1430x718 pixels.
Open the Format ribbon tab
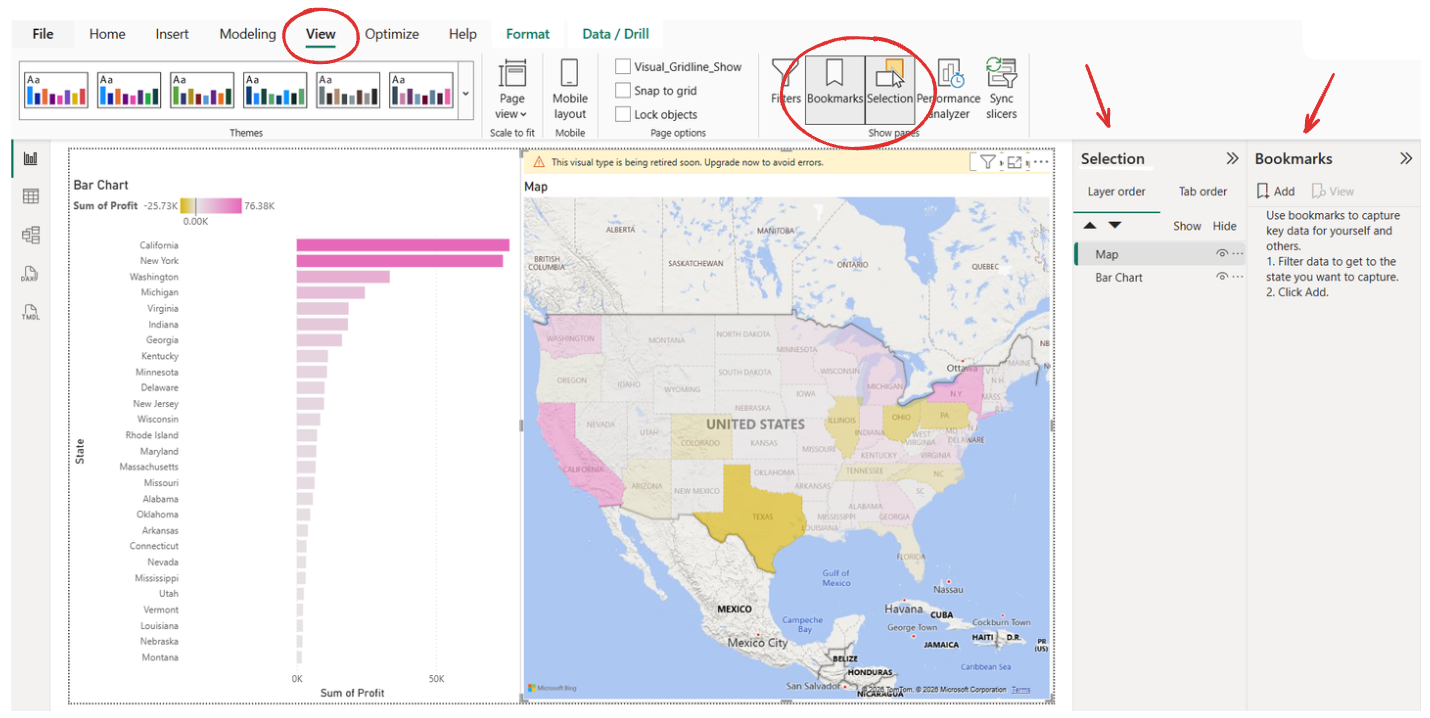(528, 34)
